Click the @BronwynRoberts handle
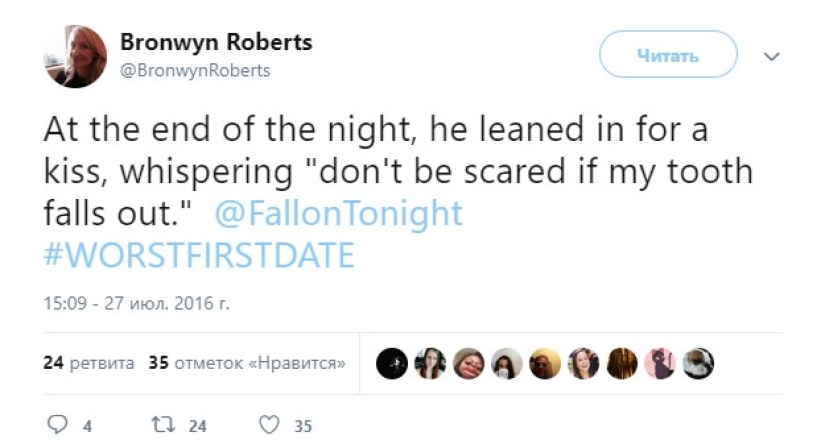This screenshot has height=440, width=825. click(195, 71)
